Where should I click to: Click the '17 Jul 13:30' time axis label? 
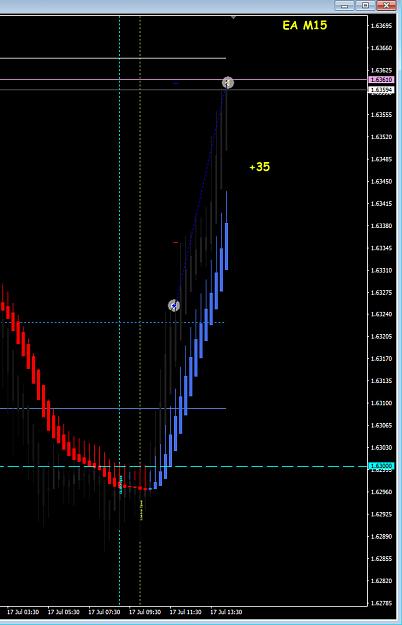(226, 612)
